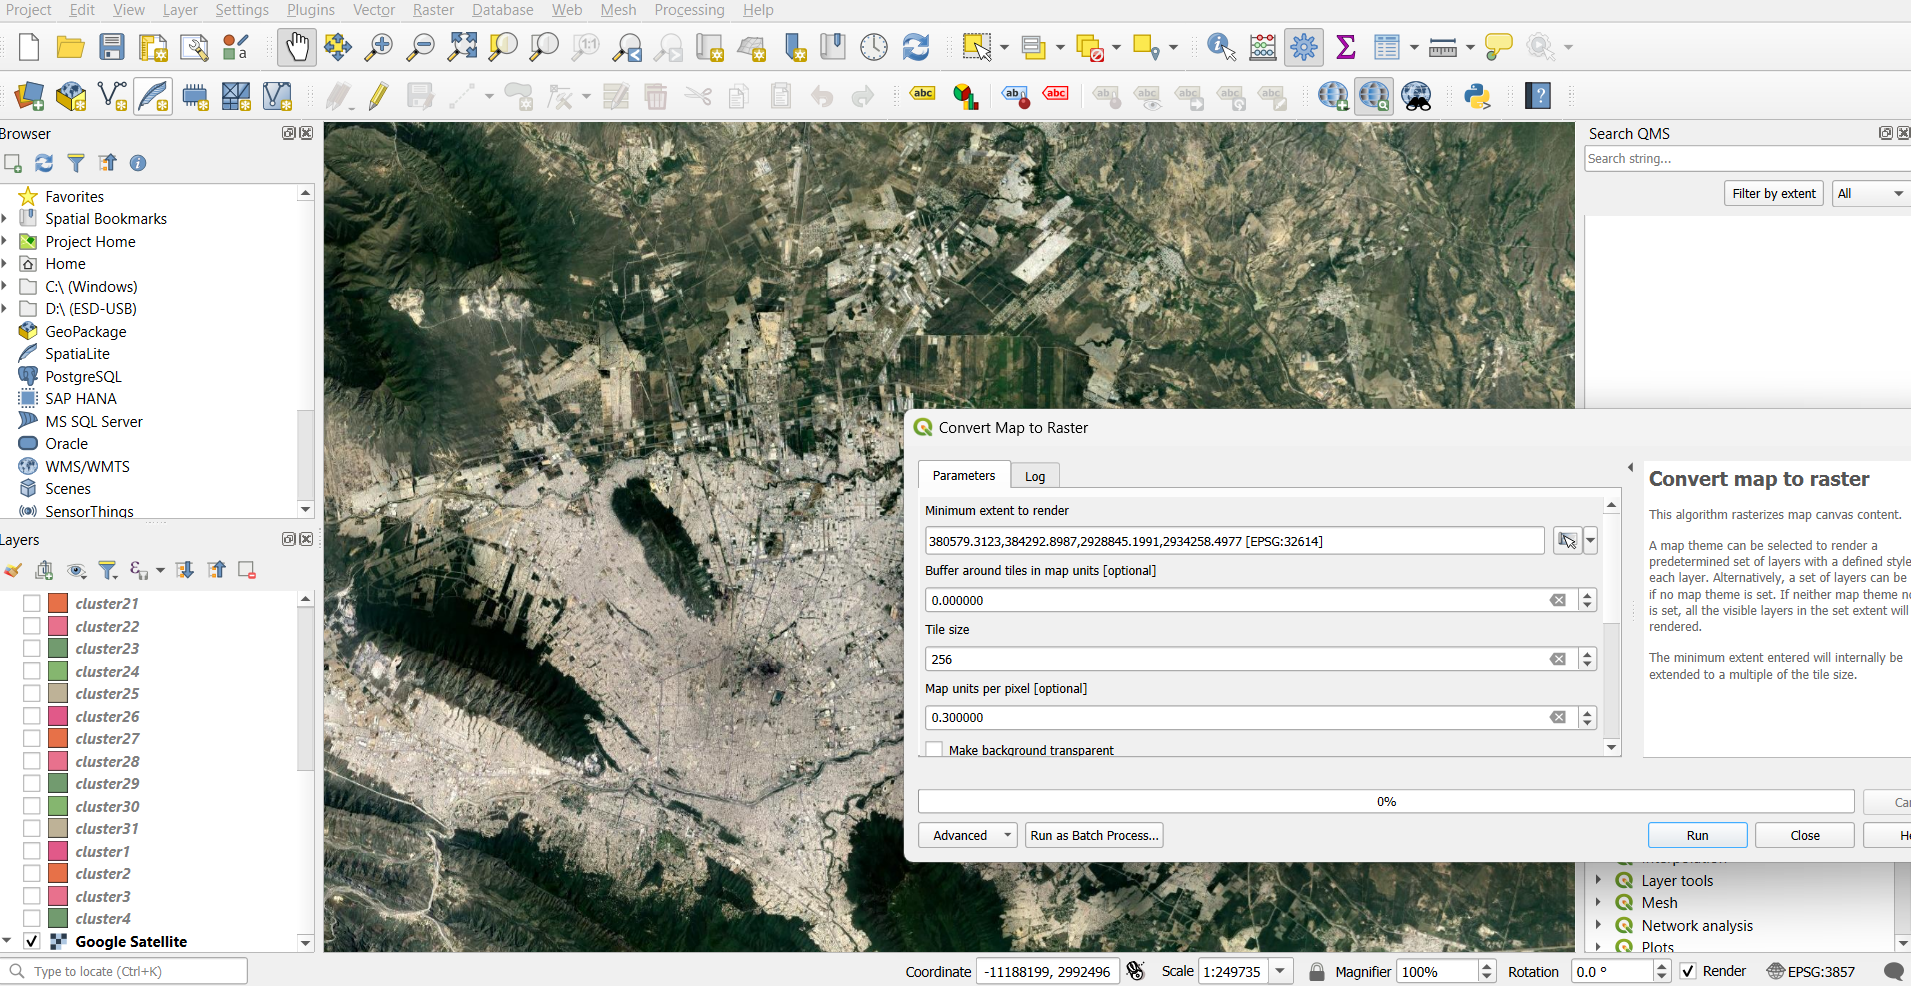The height and width of the screenshot is (986, 1911).
Task: Toggle visibility of Google Satellite layer
Action: click(32, 941)
